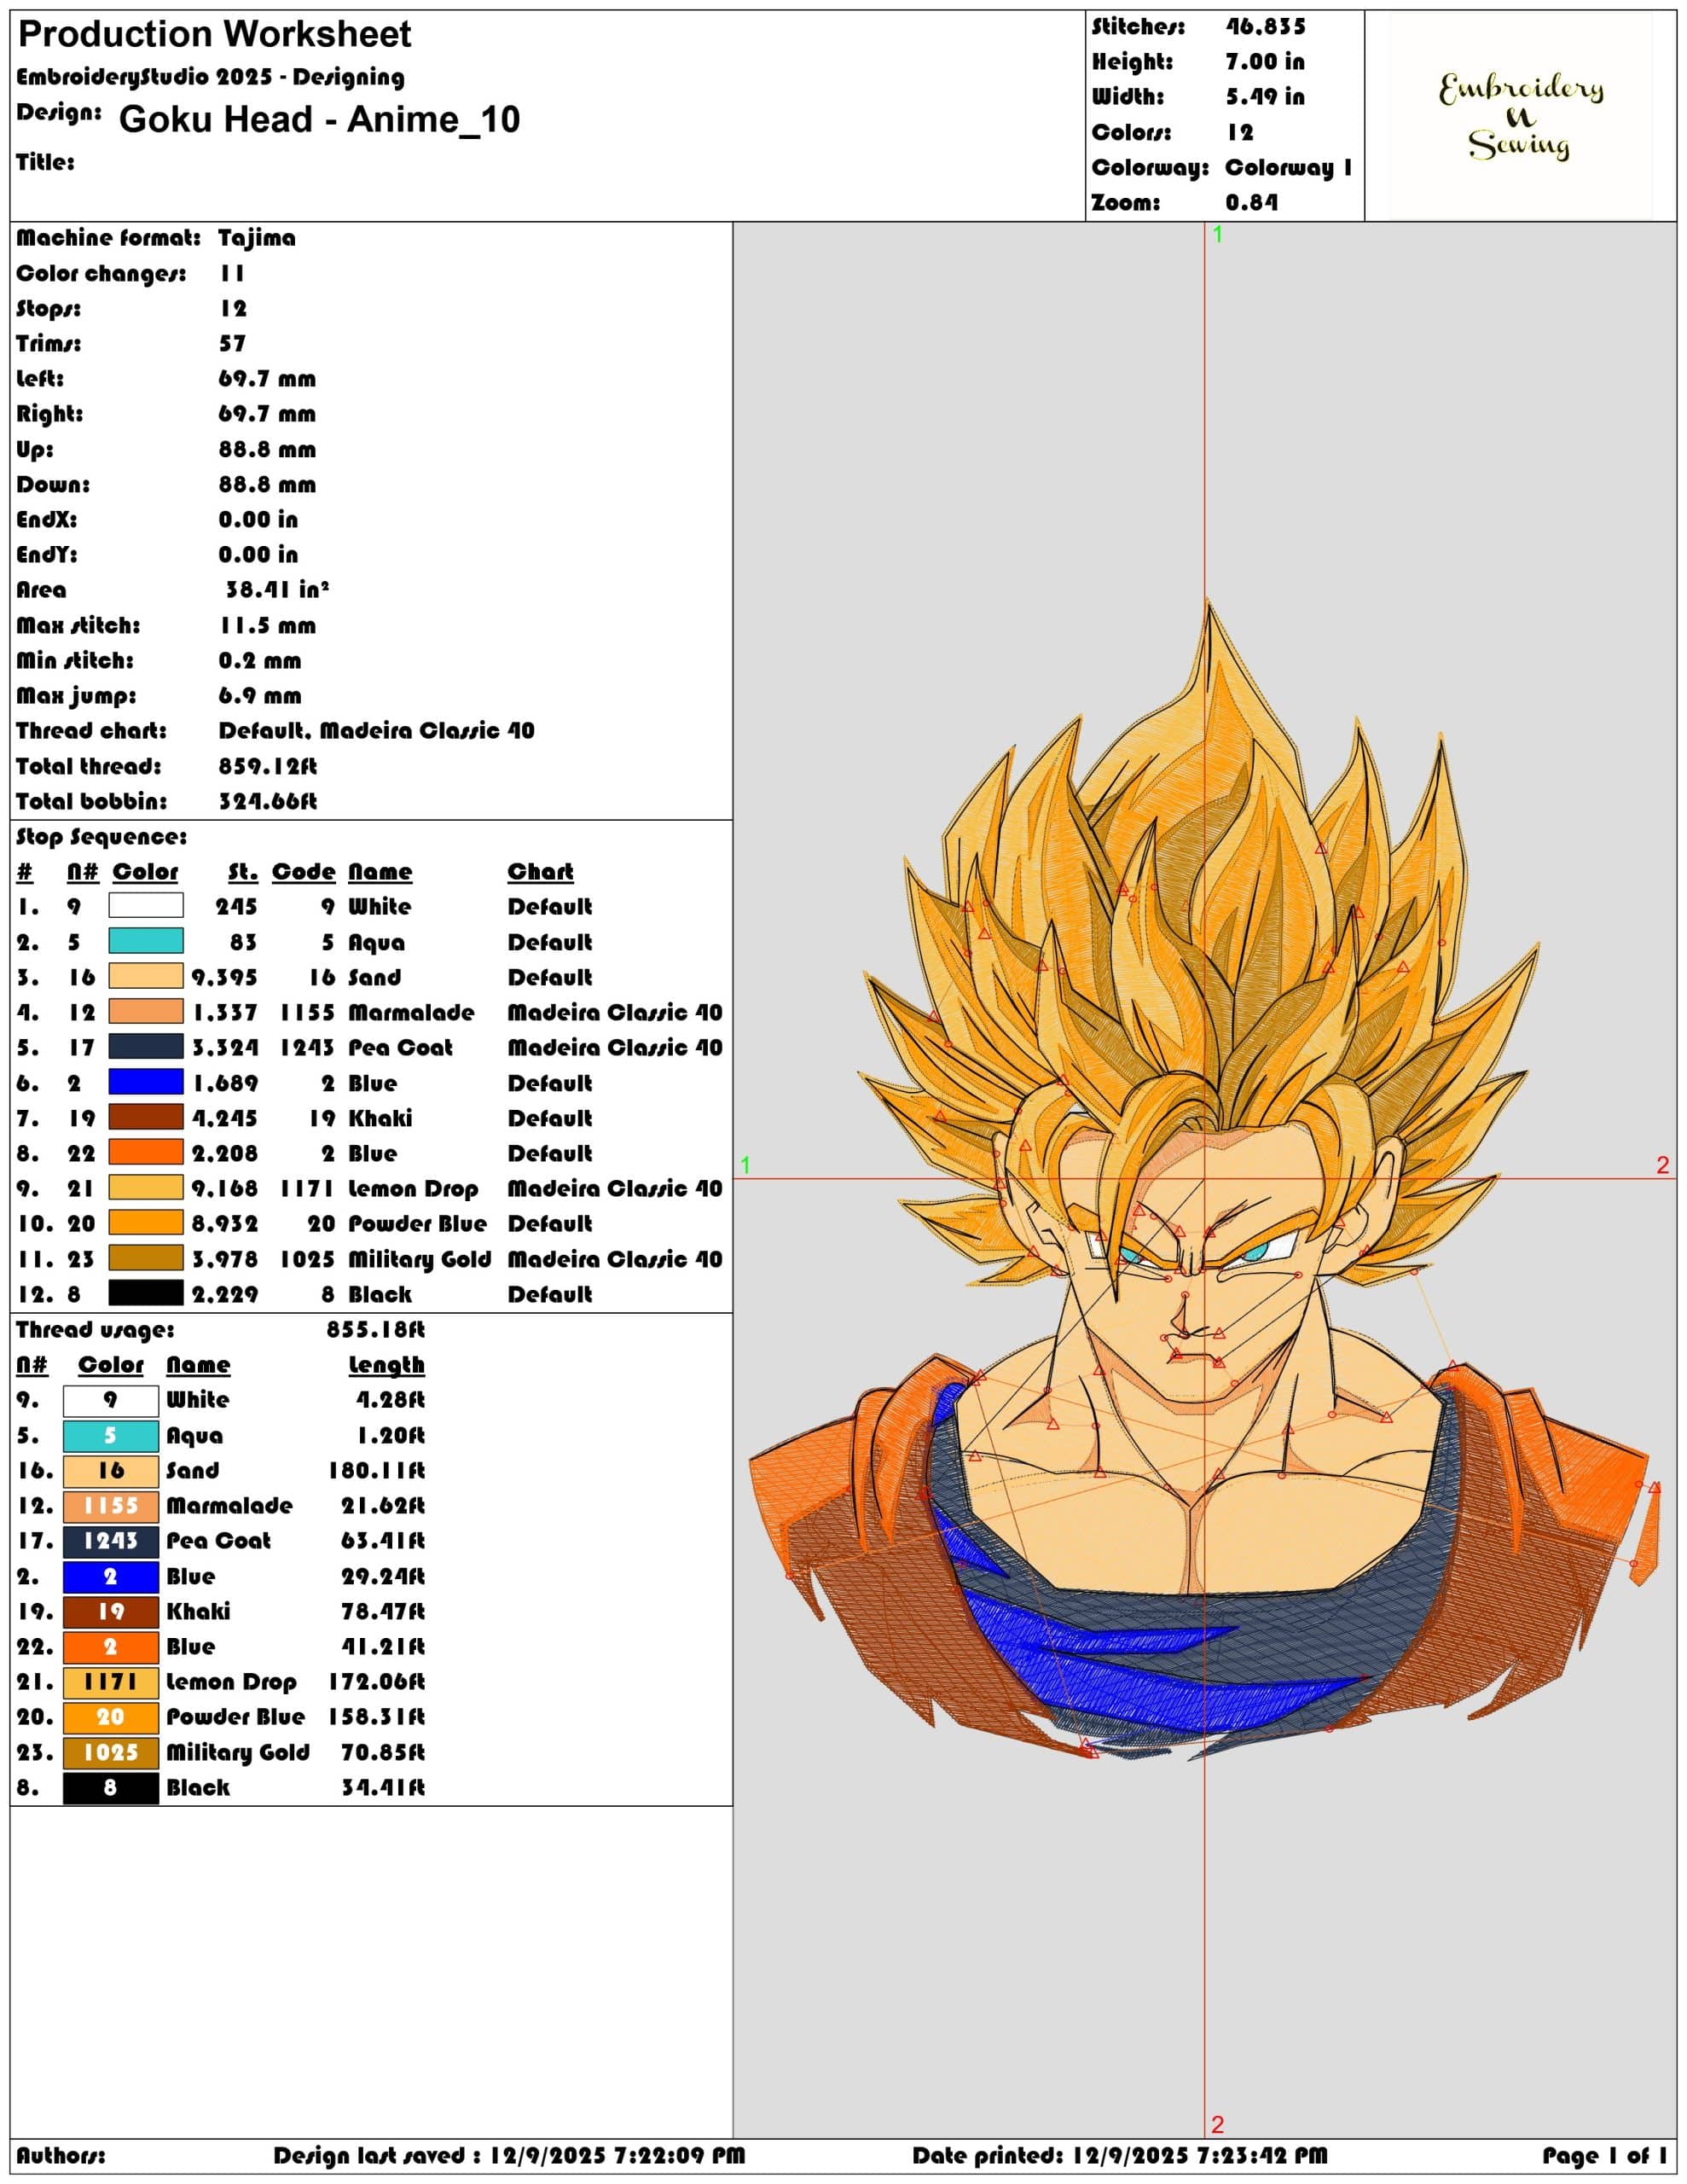1687x2184 pixels.
Task: Click the Sand swatch in Stop Sequence
Action: coord(146,976)
